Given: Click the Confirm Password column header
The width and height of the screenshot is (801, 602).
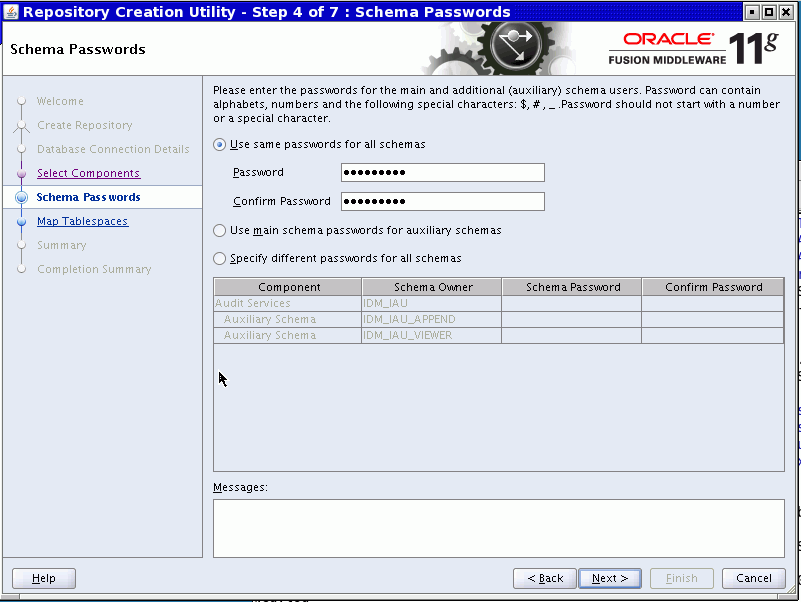Looking at the screenshot, I should 713,287.
